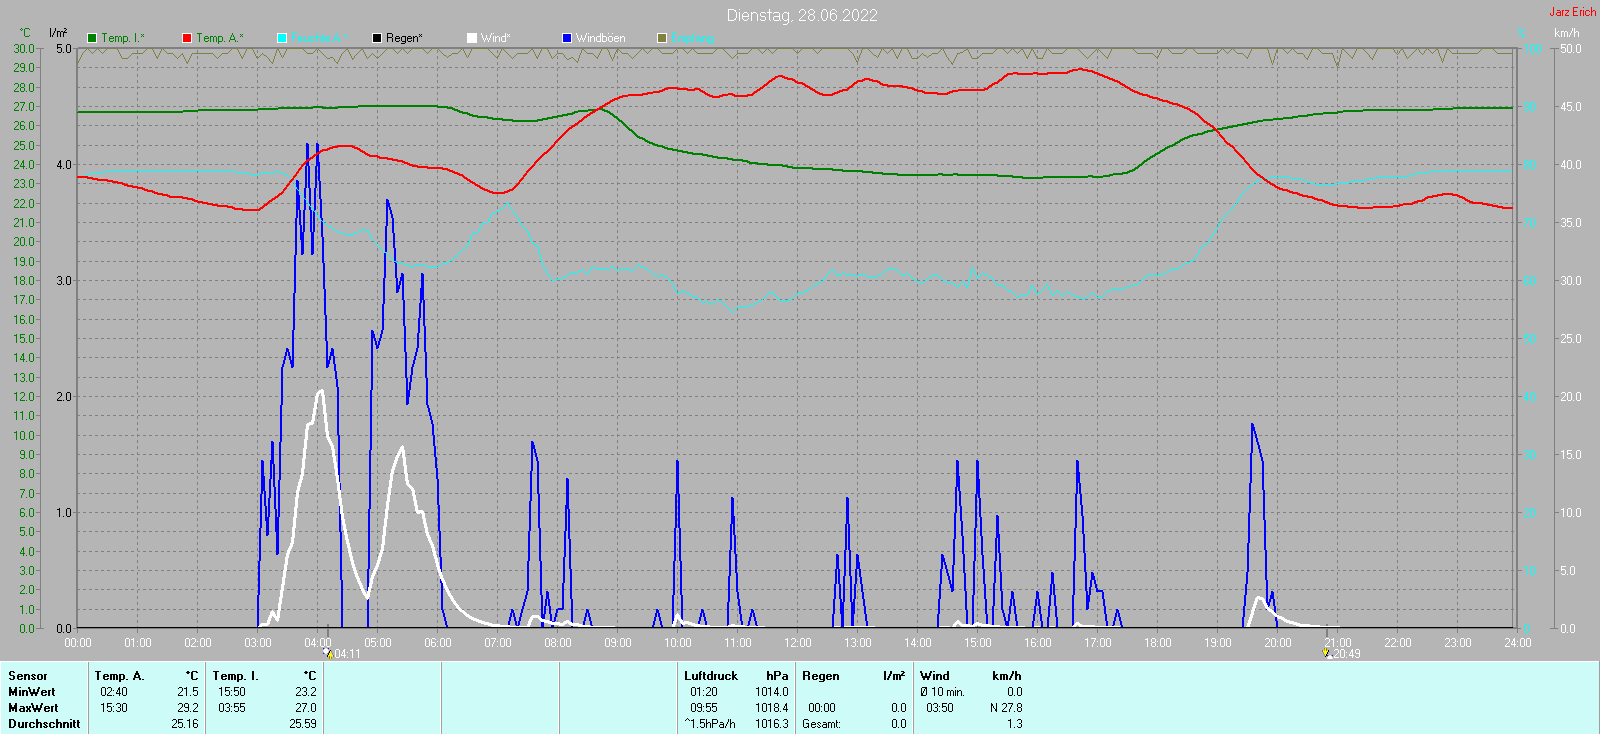Click the Wind column header in table
1600x734 pixels.
tap(935, 676)
